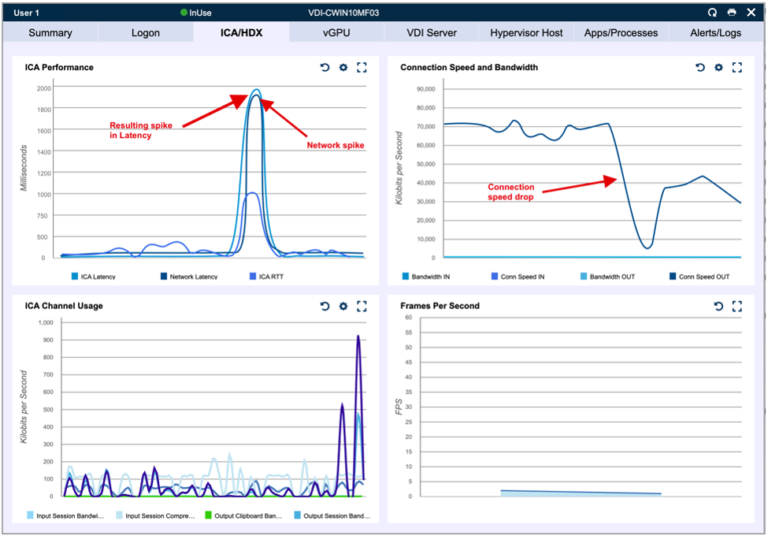Toggle the ICA RTT legend series
768x536 pixels.
266,276
